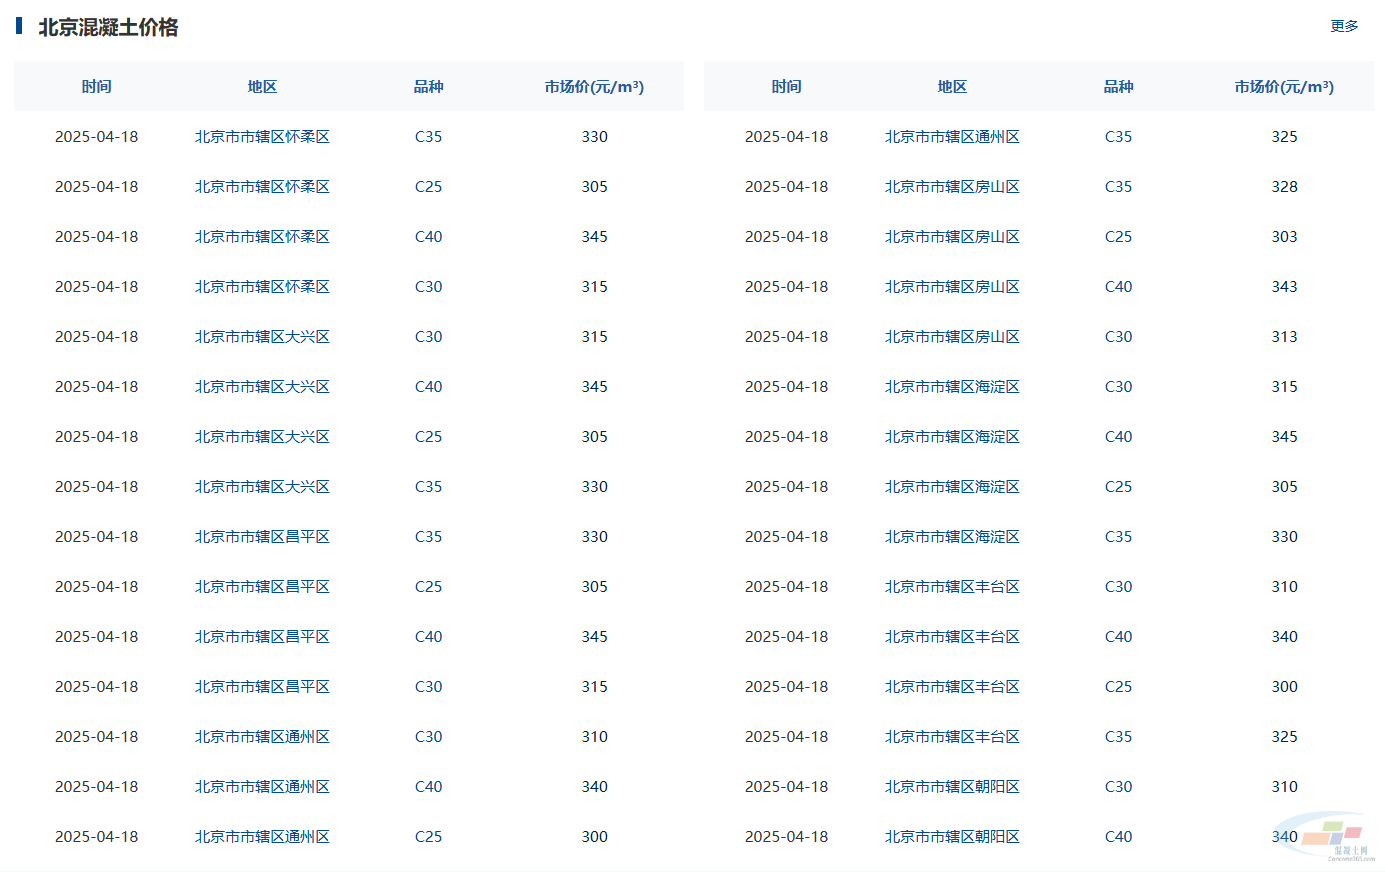Image resolution: width=1385 pixels, height=872 pixels.
Task: Open 怀柔区 link for C25 at 305
Action: (262, 187)
